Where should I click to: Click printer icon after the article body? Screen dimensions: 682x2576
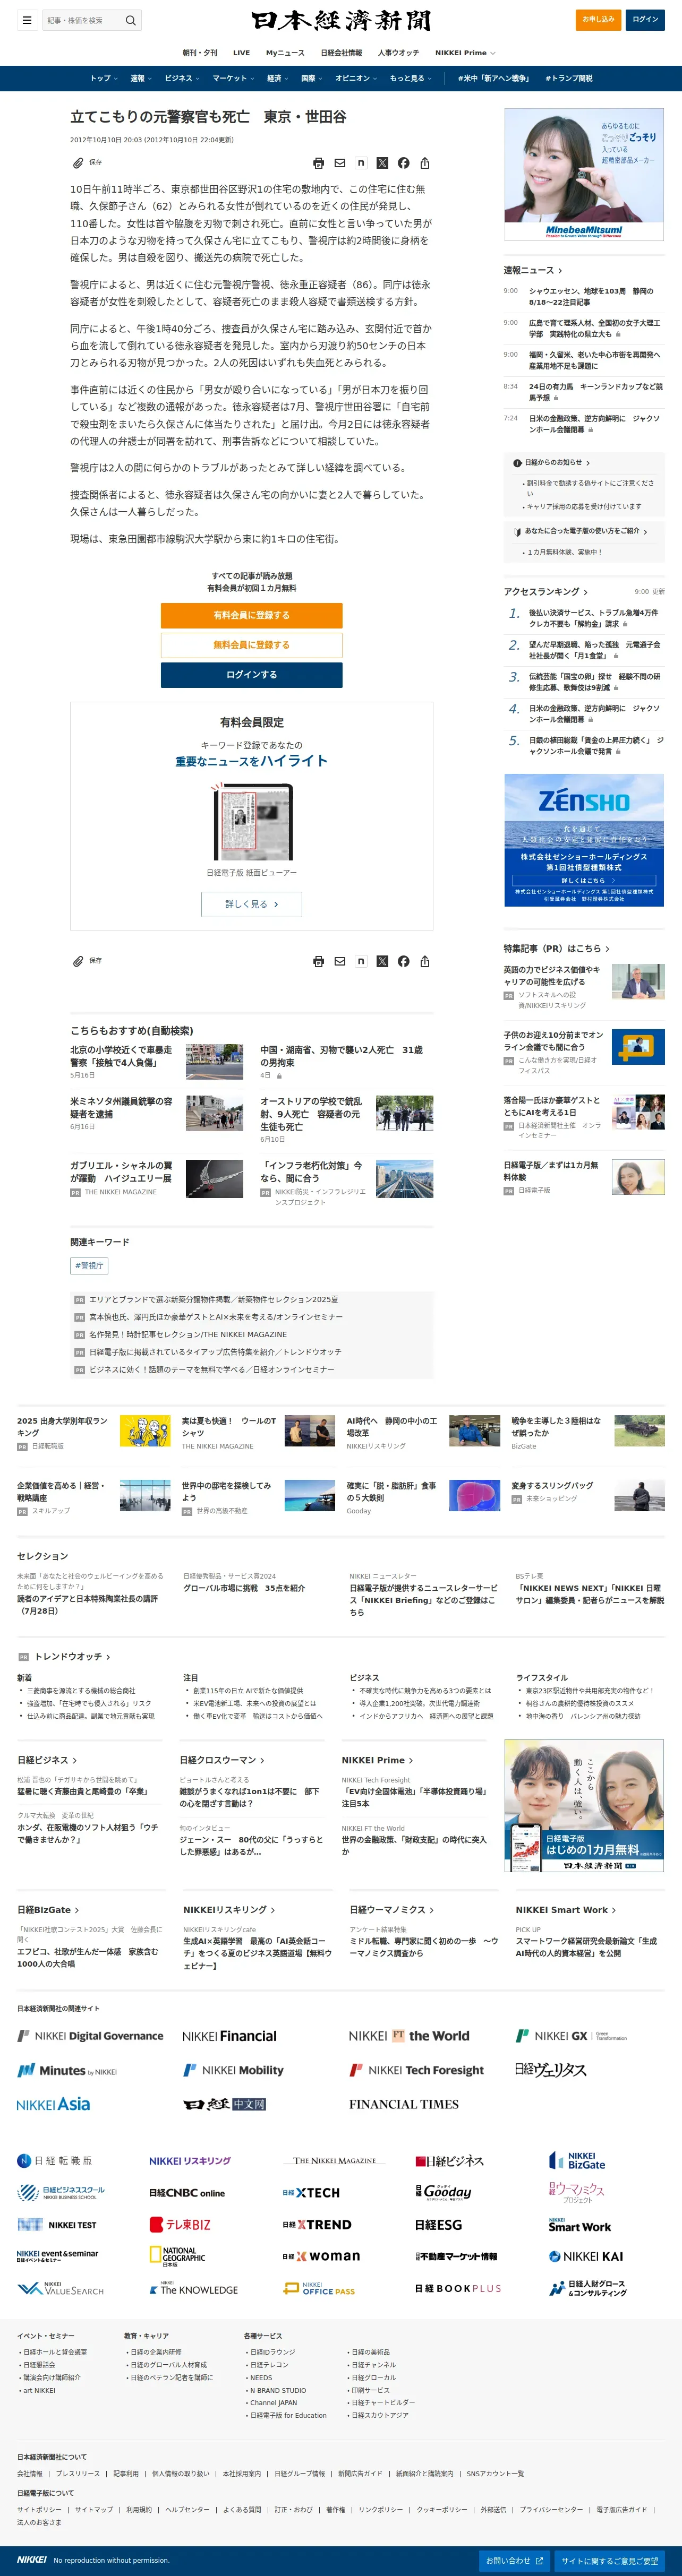tap(318, 961)
